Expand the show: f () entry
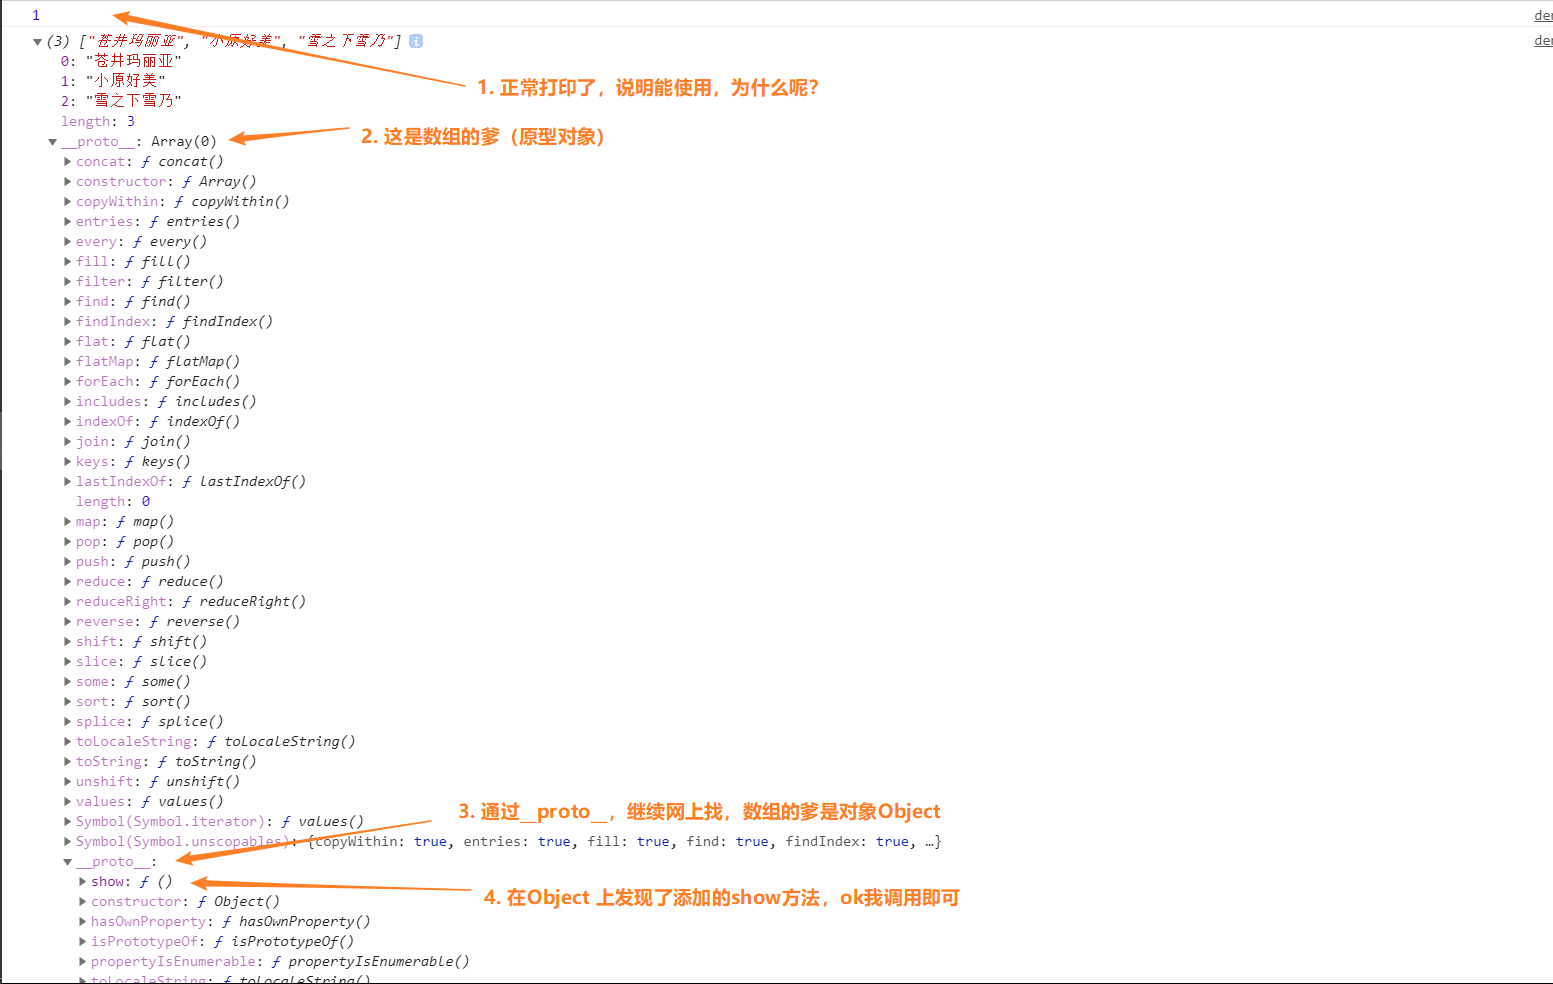1553x984 pixels. click(82, 881)
